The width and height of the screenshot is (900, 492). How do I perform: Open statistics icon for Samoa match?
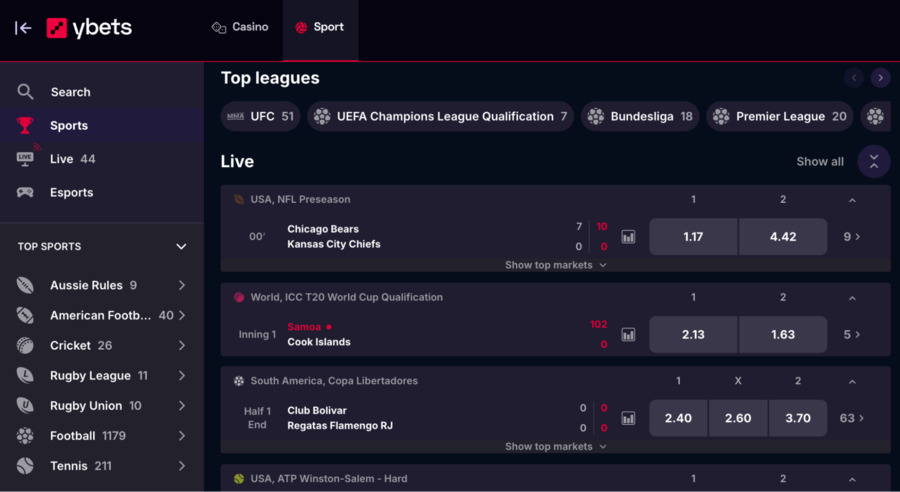(x=628, y=335)
